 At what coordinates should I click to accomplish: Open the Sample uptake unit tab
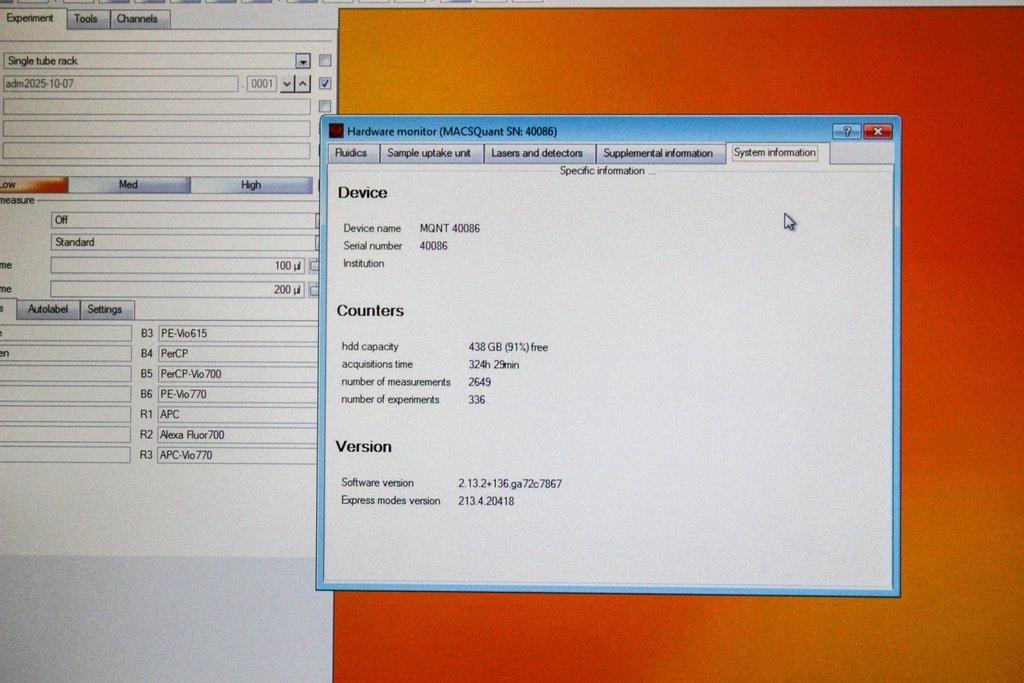pos(431,153)
